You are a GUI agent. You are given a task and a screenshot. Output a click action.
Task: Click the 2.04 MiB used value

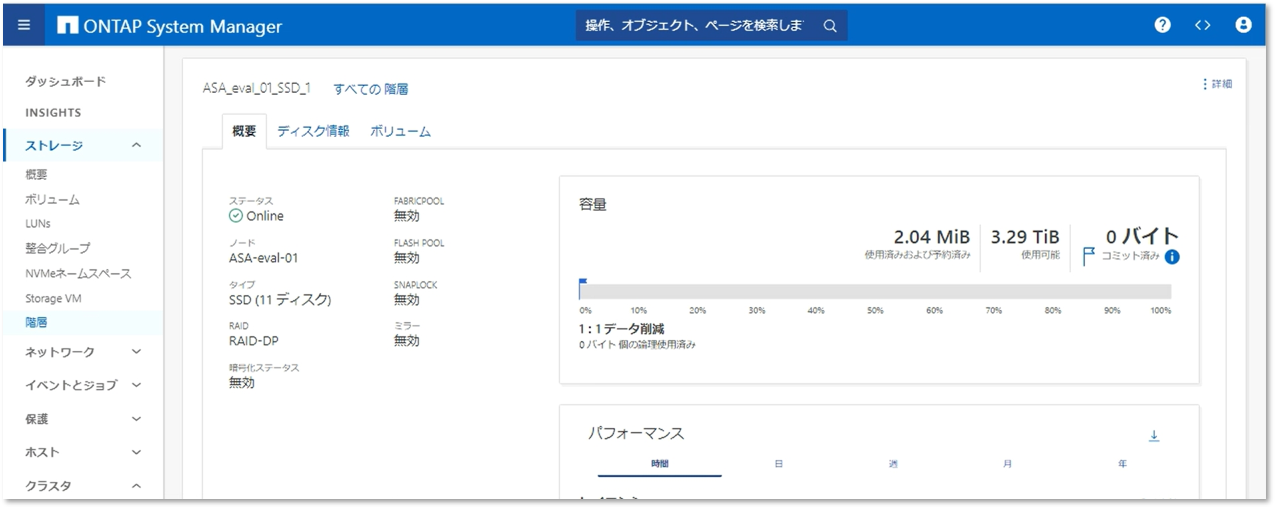click(x=932, y=237)
